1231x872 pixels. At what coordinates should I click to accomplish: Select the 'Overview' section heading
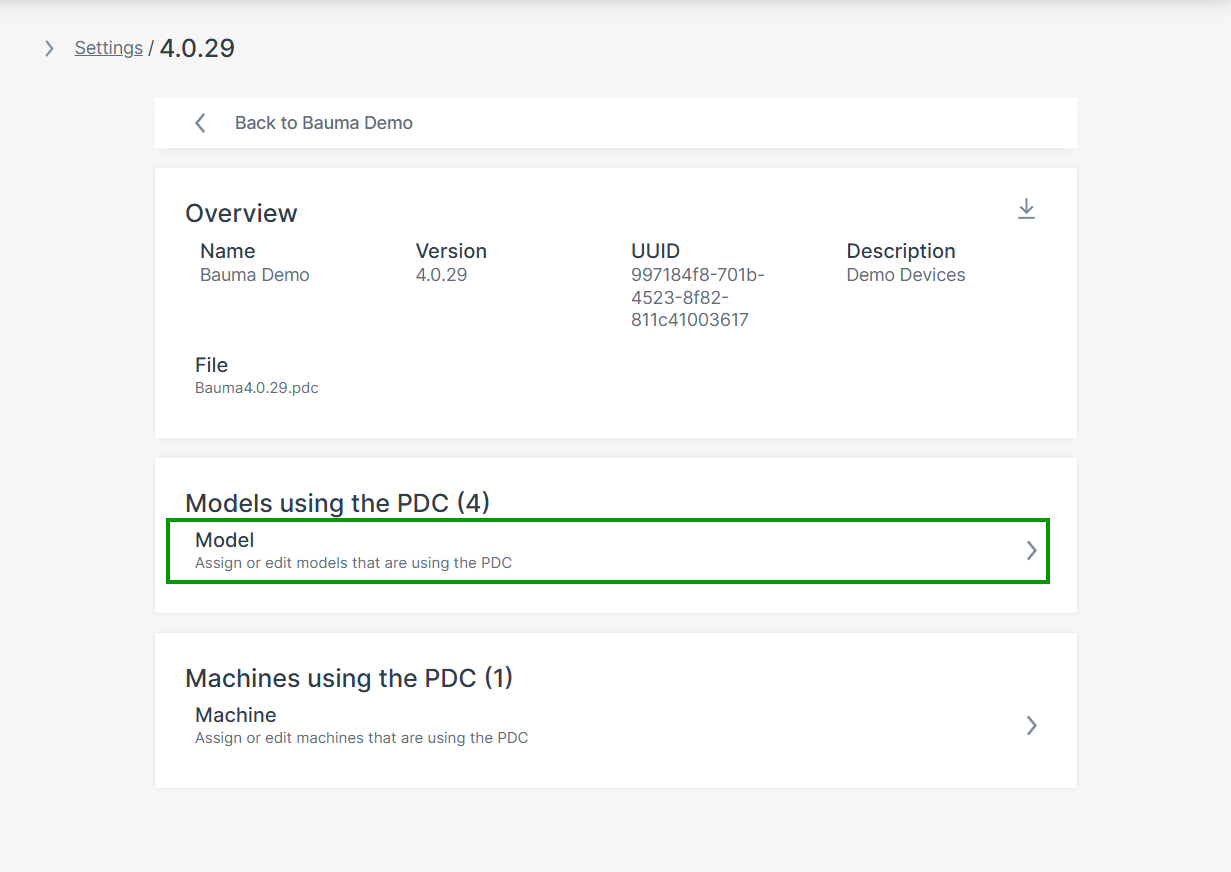coord(241,213)
